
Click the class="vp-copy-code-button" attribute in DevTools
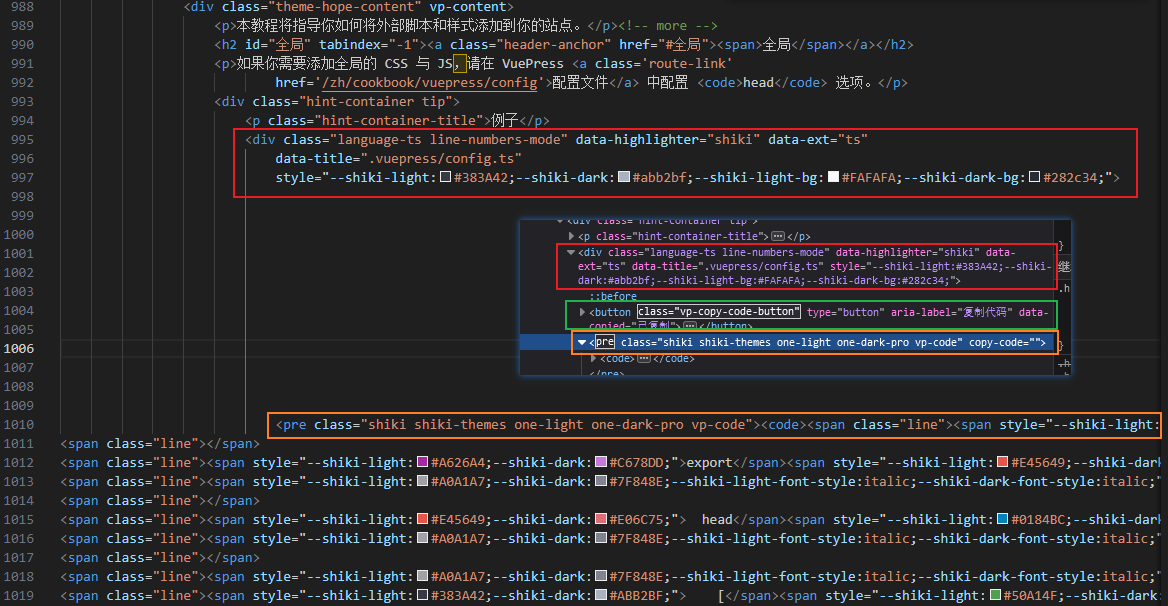[719, 312]
